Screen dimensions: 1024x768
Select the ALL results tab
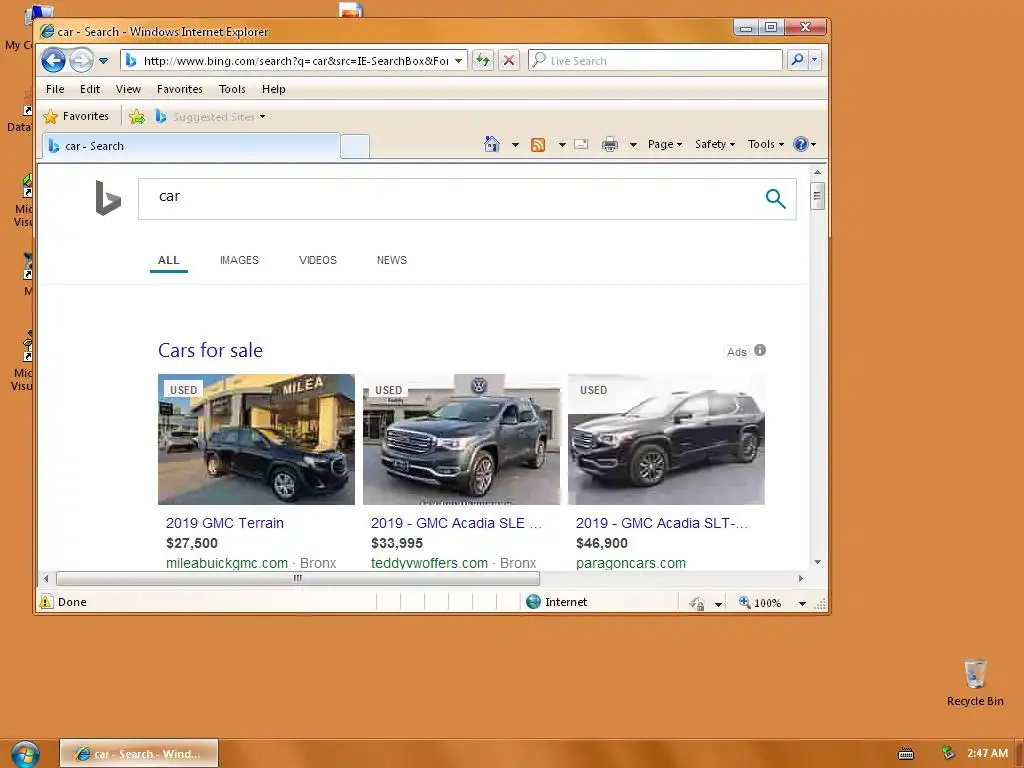pyautogui.click(x=168, y=260)
